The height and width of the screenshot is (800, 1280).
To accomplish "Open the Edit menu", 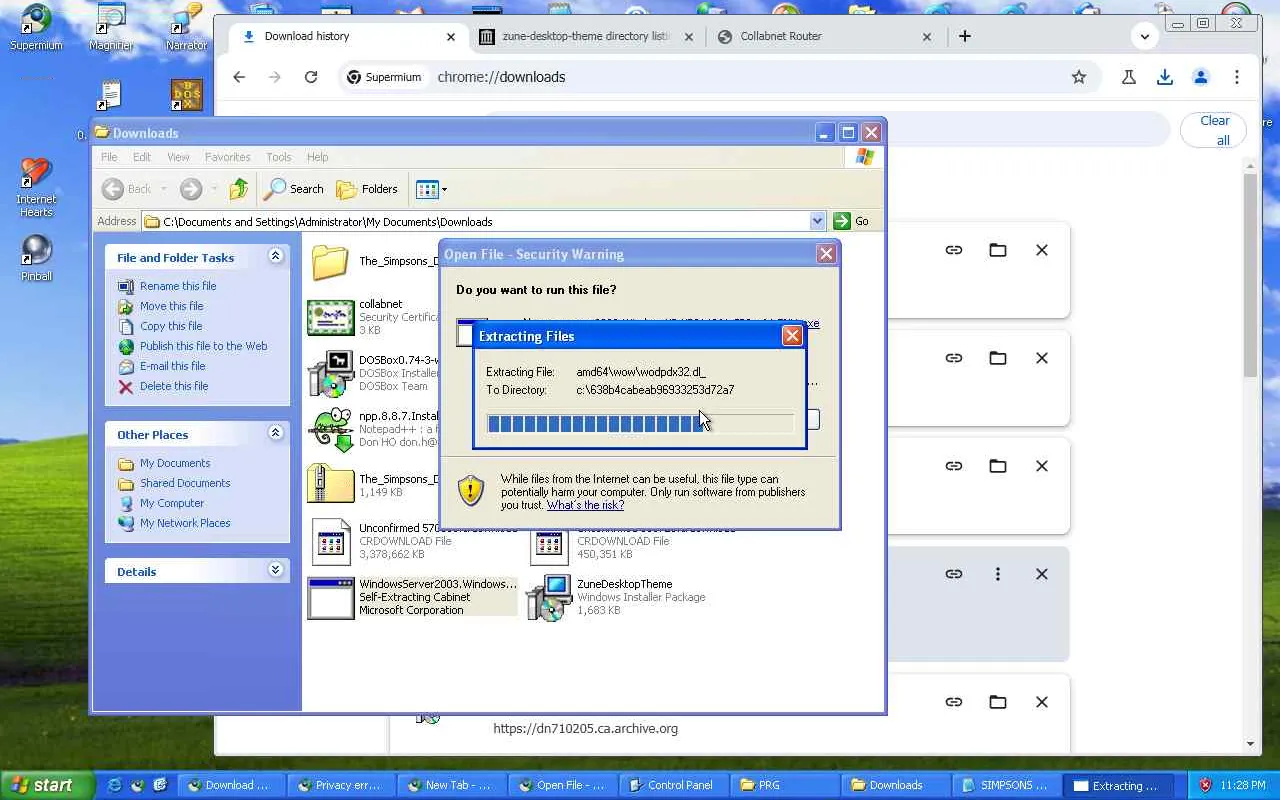I will 142,157.
